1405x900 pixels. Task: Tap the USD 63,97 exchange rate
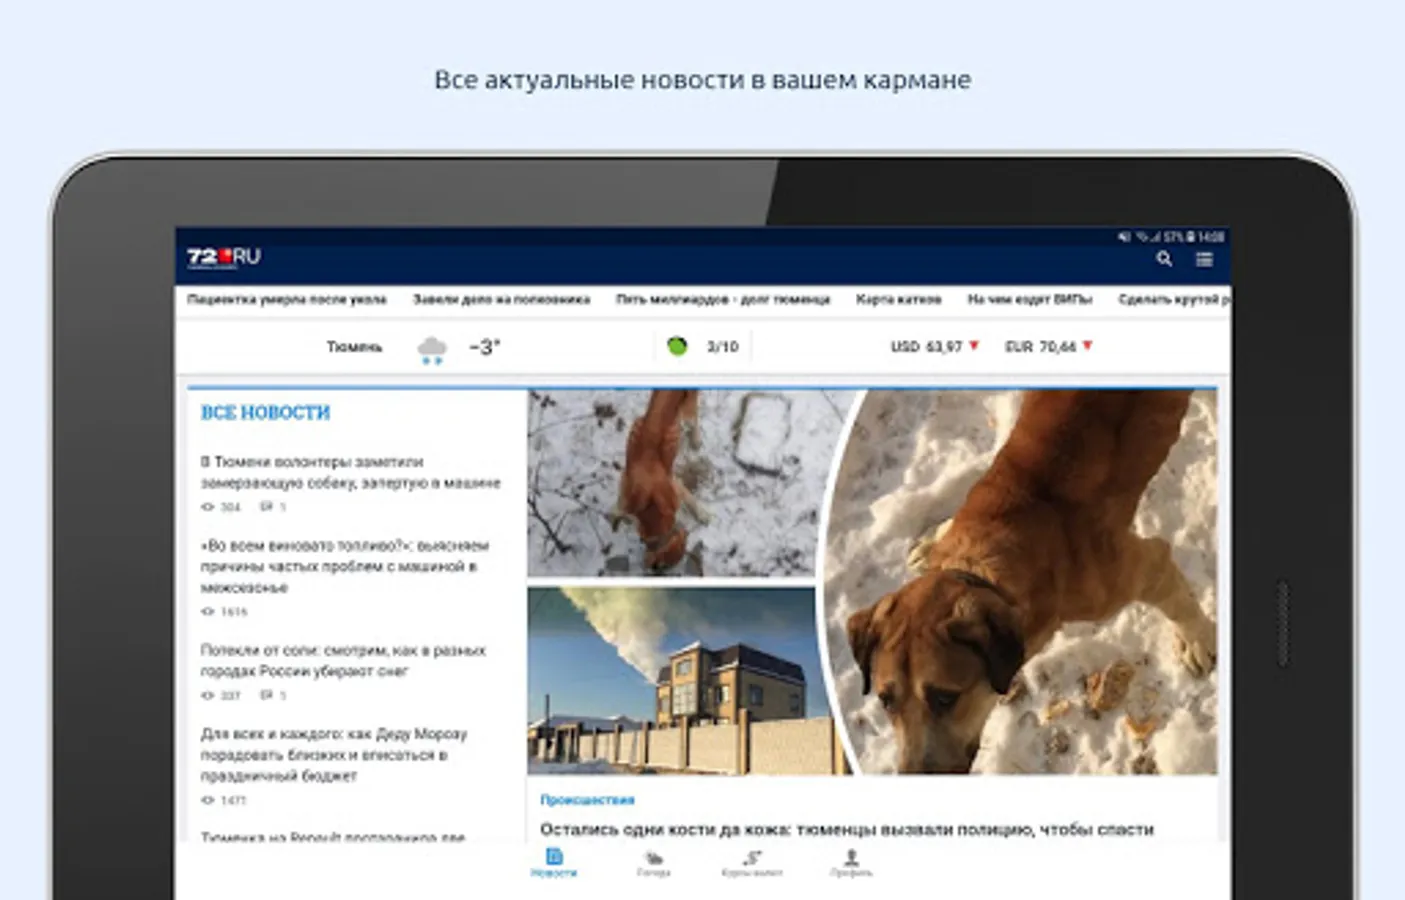click(x=926, y=347)
